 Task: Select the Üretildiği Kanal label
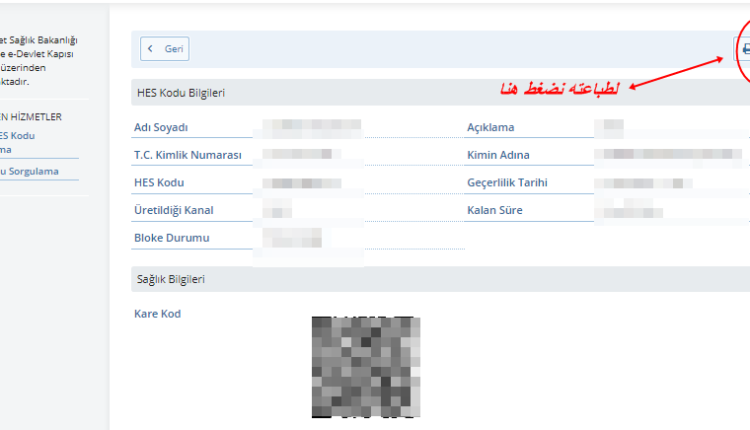click(174, 210)
